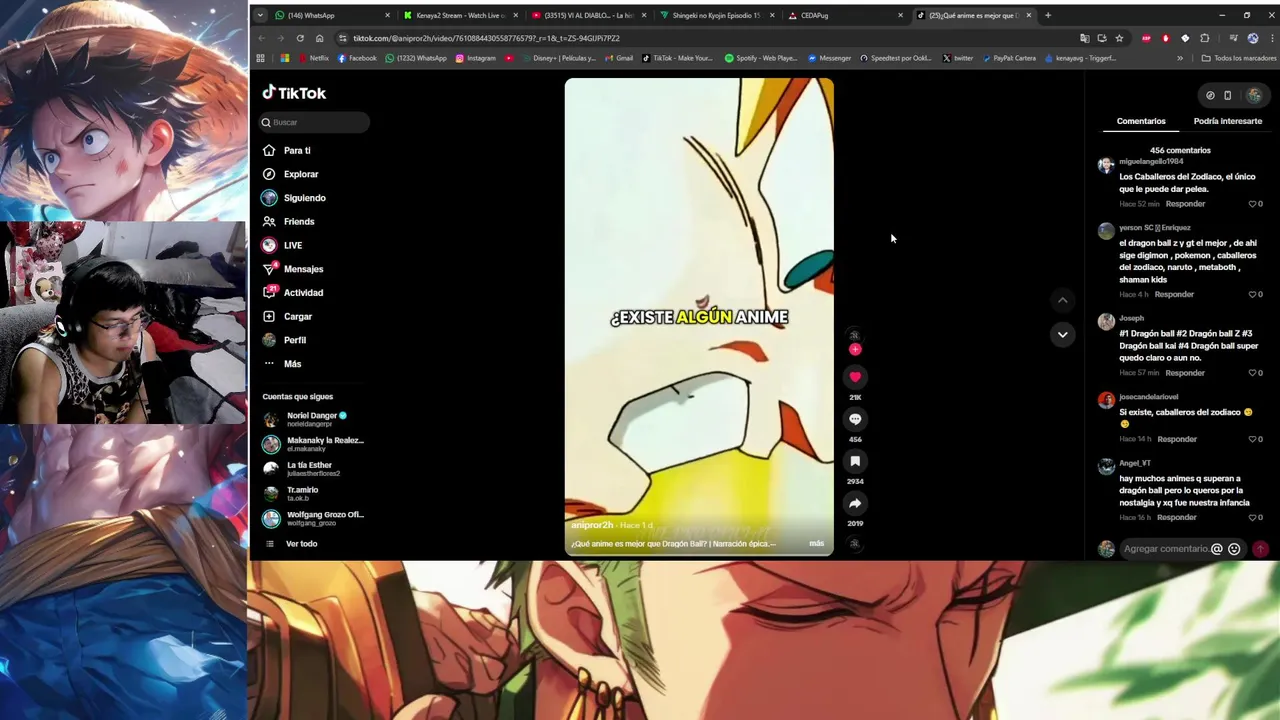
Task: Reload the page in browser
Action: click(x=300, y=38)
